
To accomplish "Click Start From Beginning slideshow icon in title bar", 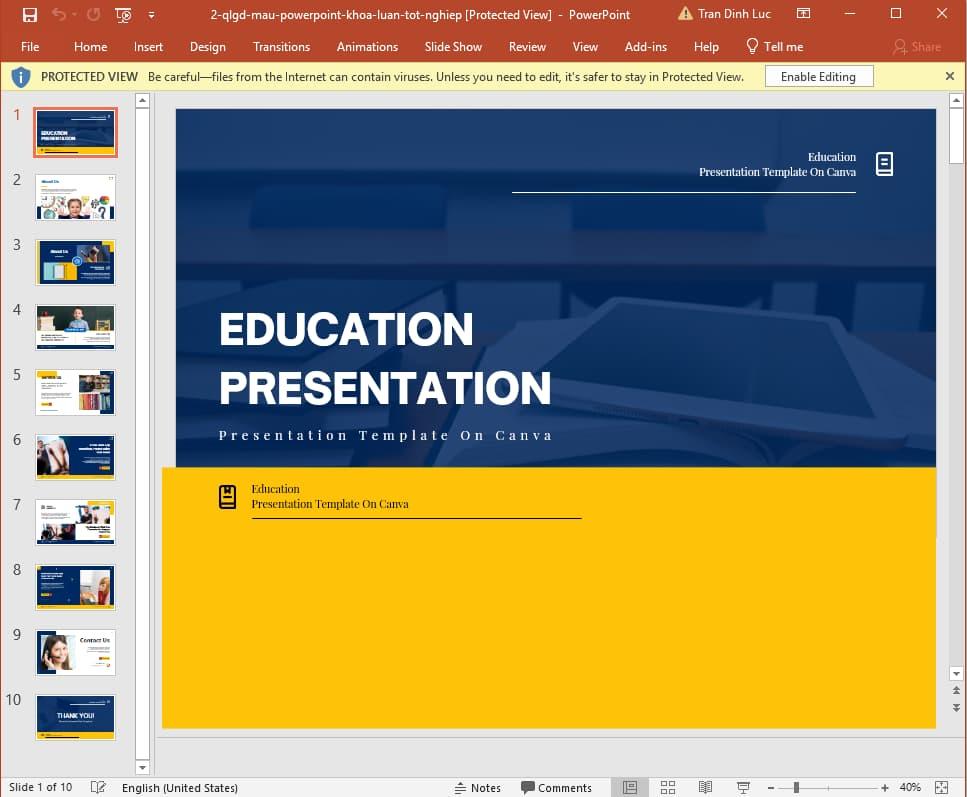I will point(123,15).
